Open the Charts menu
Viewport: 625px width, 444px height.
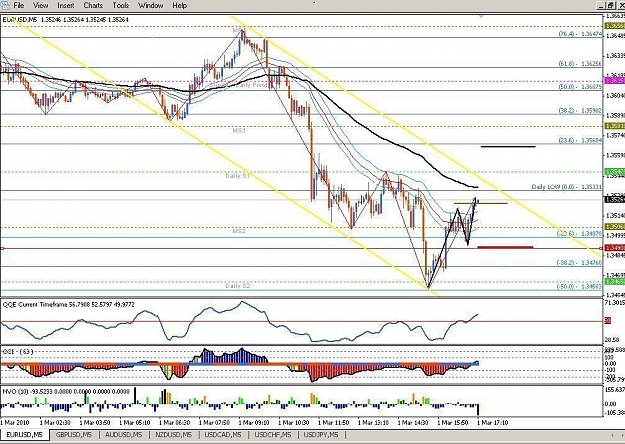[x=93, y=6]
